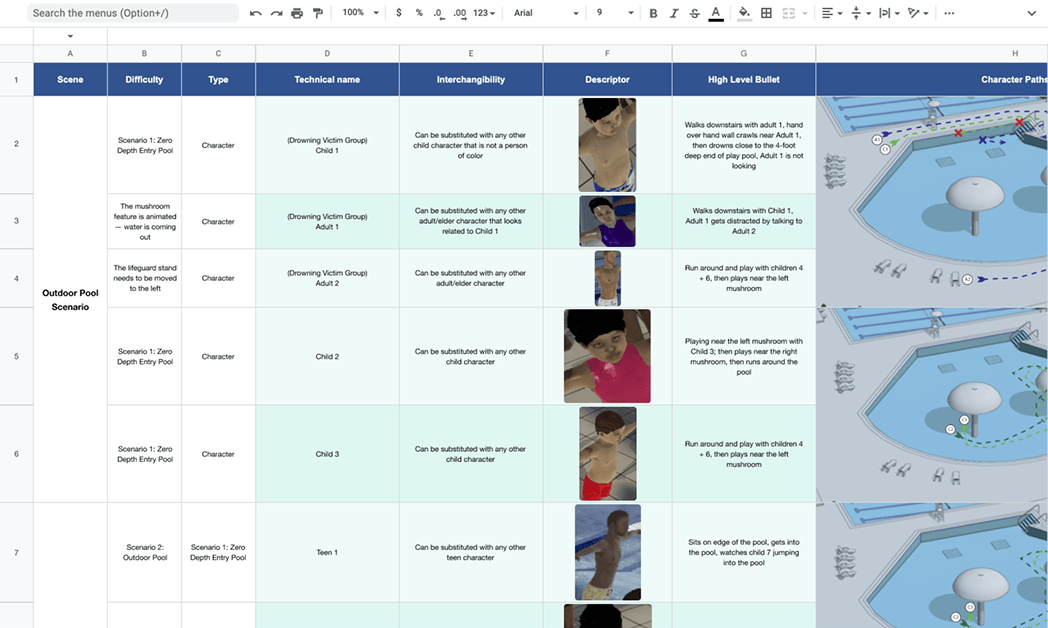Select row 2 header
The width and height of the screenshot is (1048, 628).
tap(17, 144)
